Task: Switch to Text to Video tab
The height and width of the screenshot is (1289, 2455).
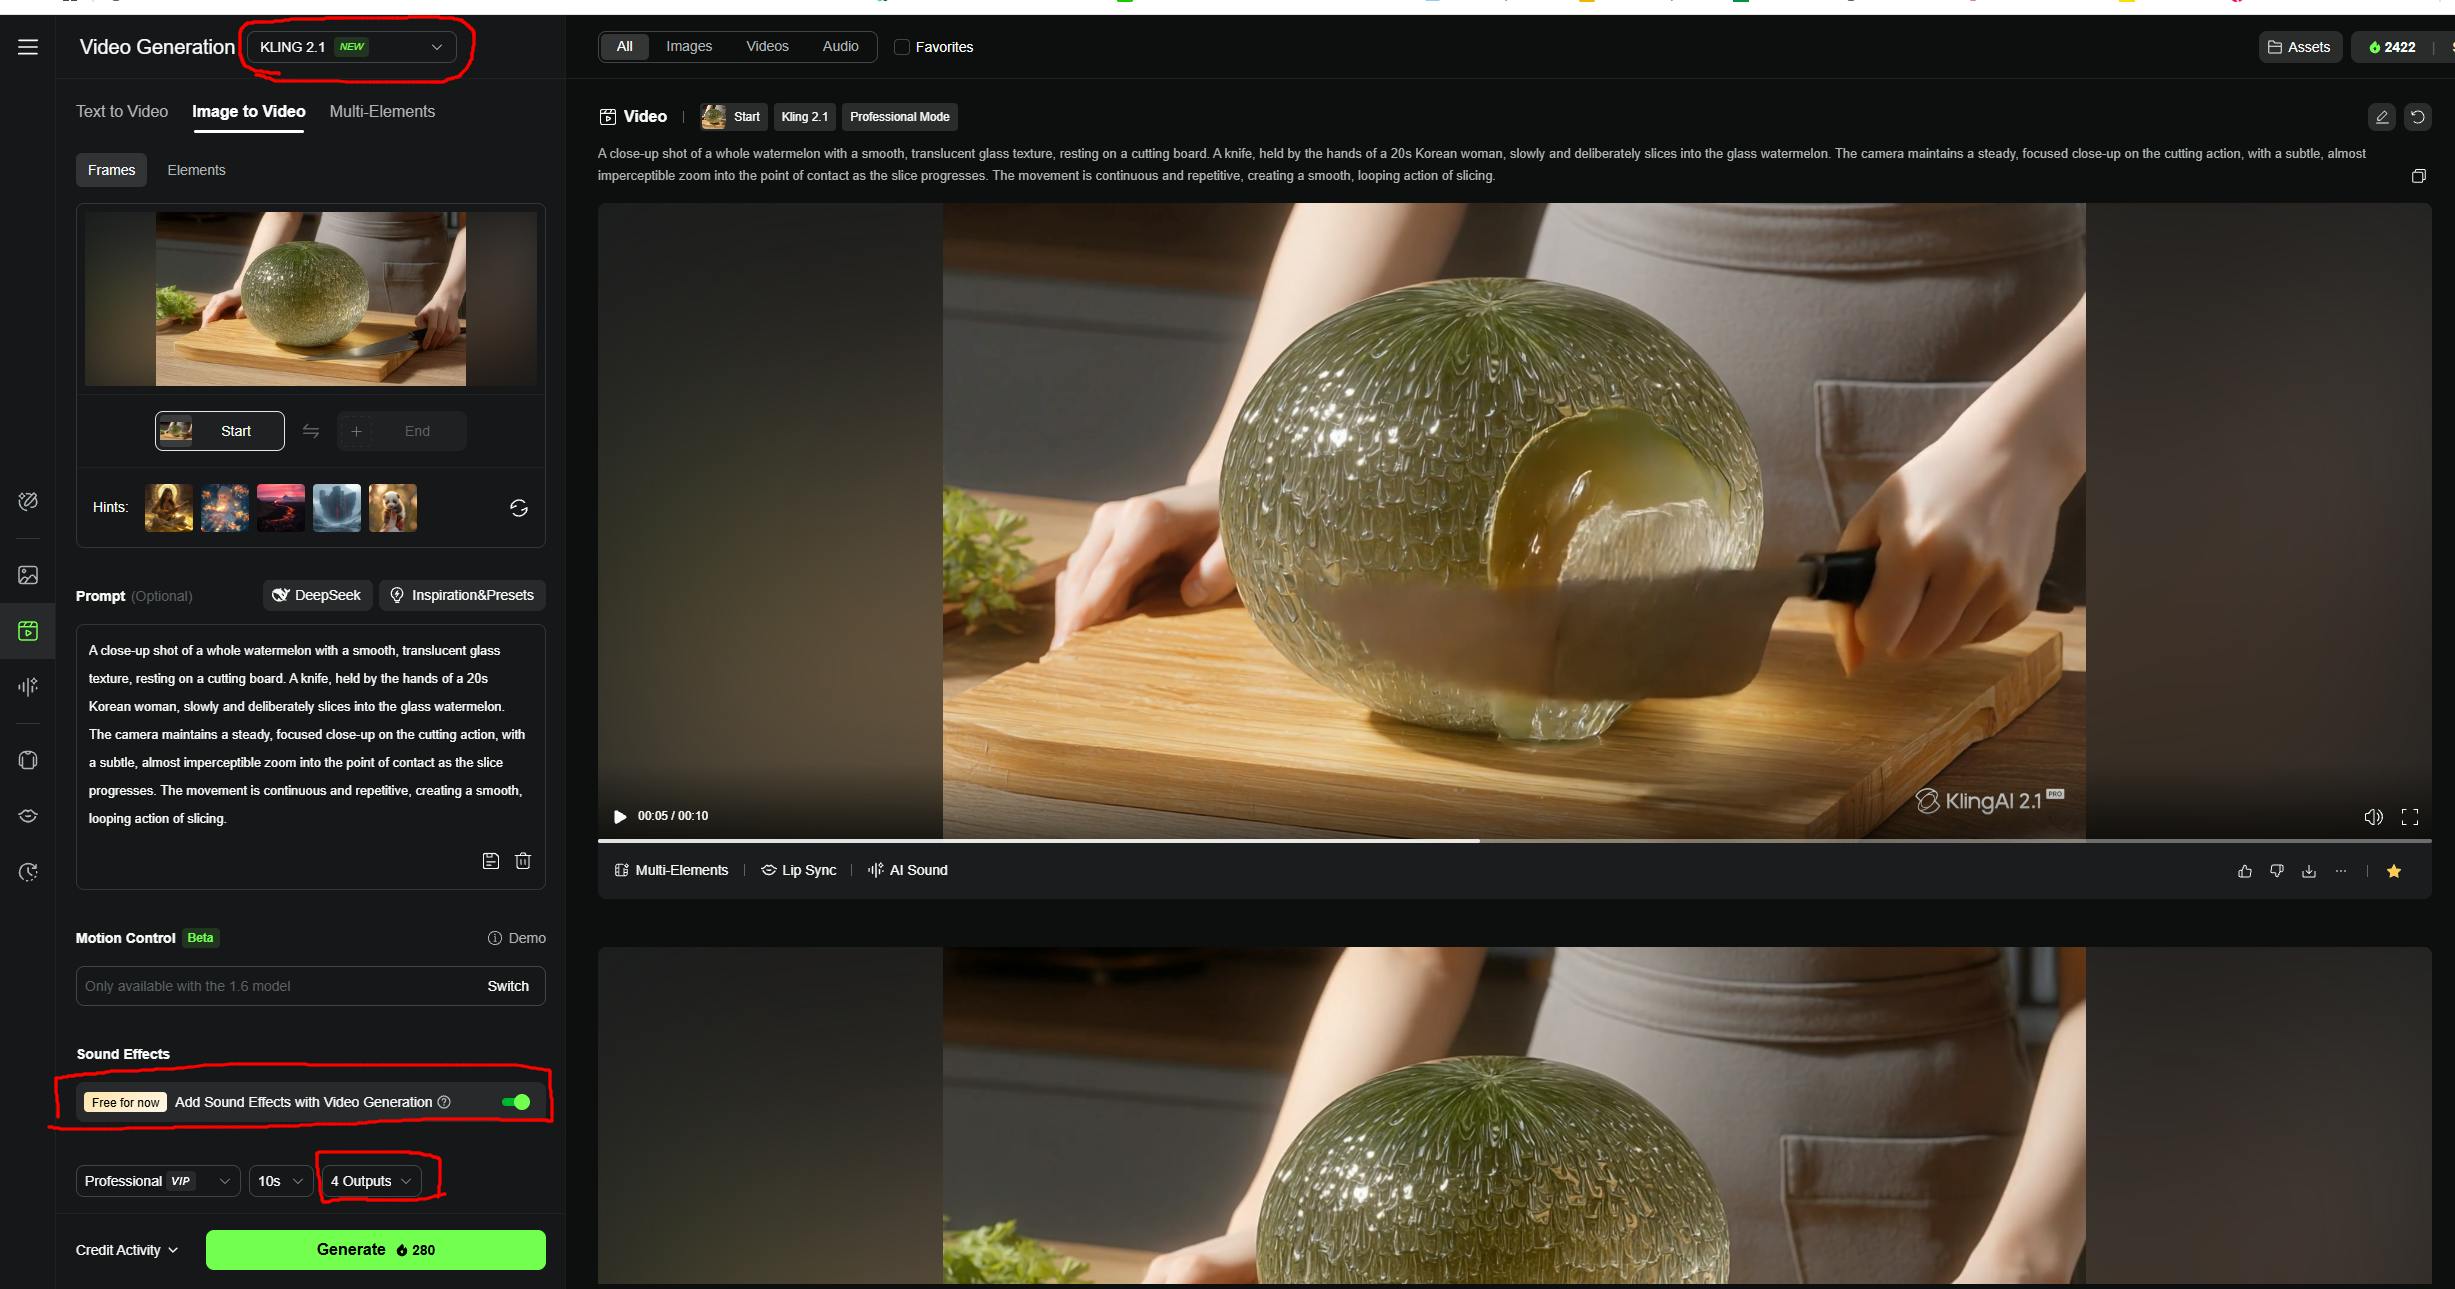Action: click(122, 111)
